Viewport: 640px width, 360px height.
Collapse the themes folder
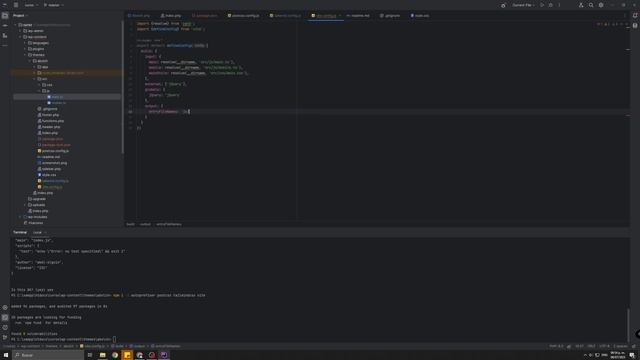click(x=25, y=55)
